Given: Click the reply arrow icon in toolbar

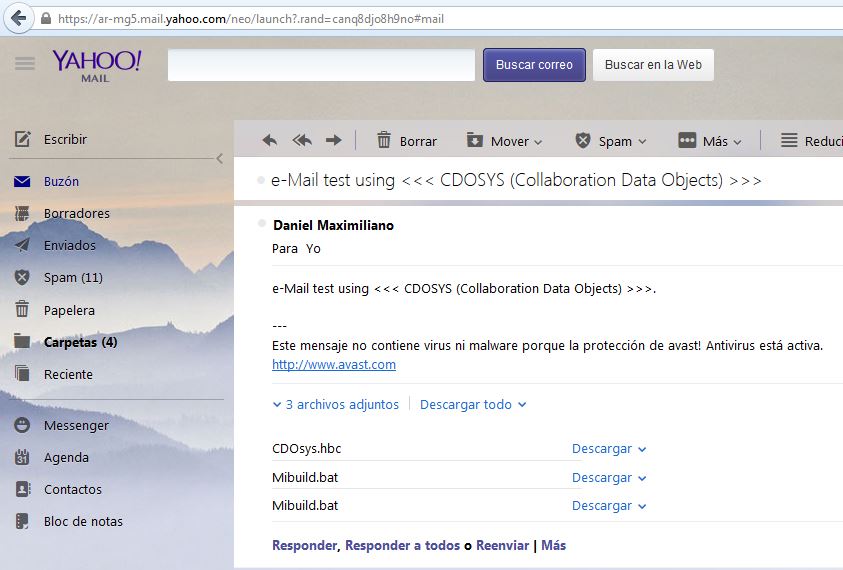Looking at the screenshot, I should tap(269, 141).
